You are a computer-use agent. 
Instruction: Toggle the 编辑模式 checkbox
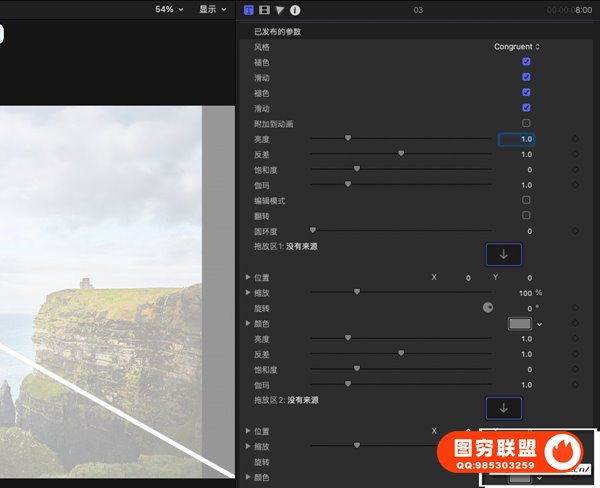point(526,200)
